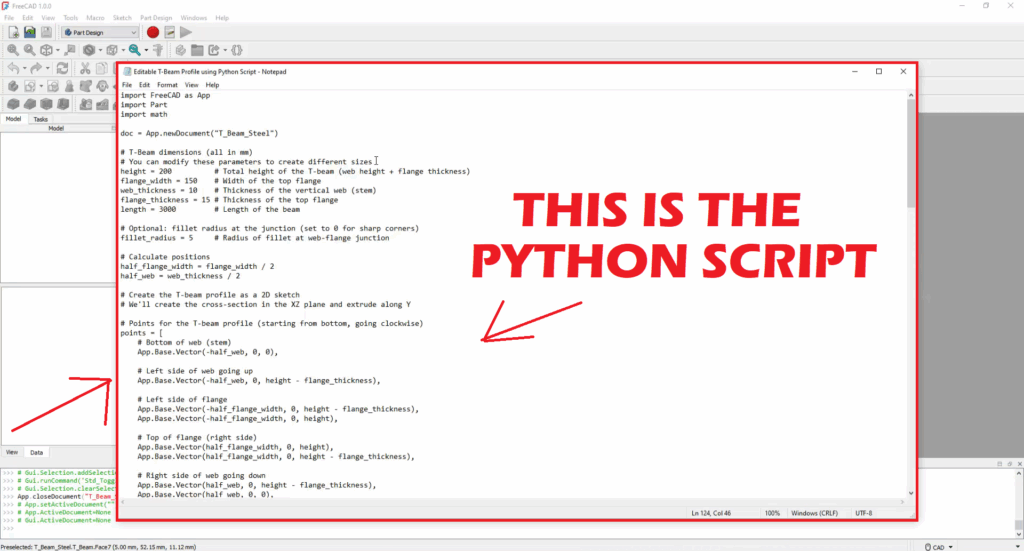Click the Refresh recompute icon
The height and width of the screenshot is (551, 1024).
62,69
